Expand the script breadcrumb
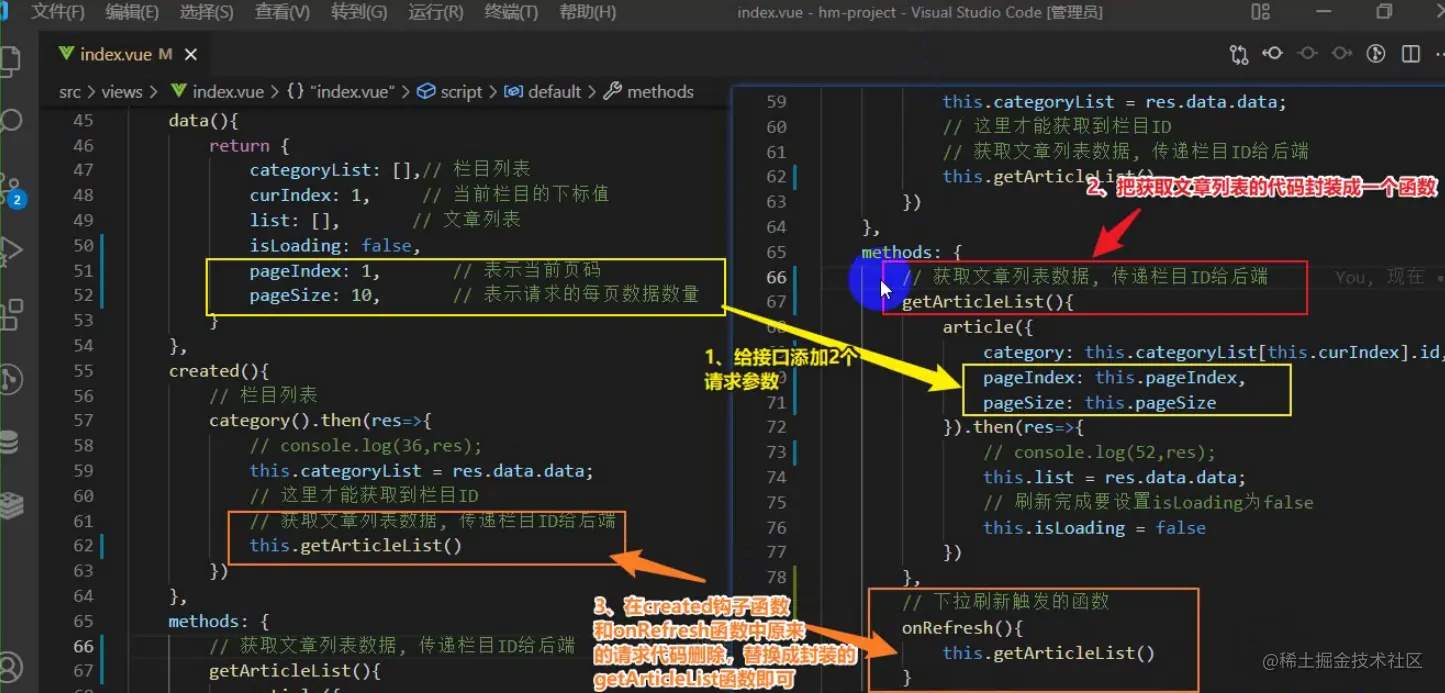Image resolution: width=1445 pixels, height=693 pixels. click(450, 92)
